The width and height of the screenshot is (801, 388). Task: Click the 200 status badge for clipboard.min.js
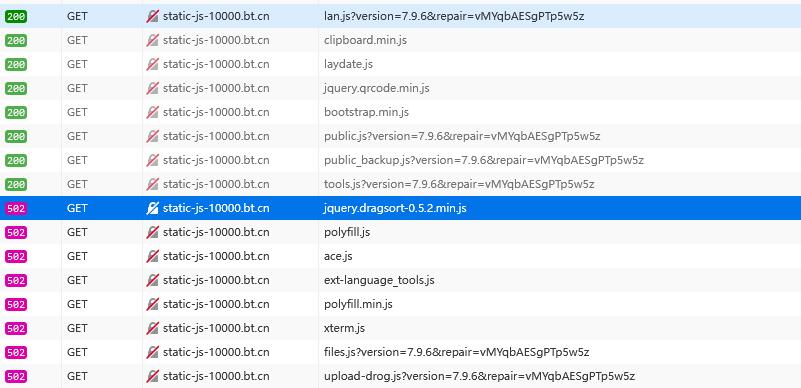(16, 40)
